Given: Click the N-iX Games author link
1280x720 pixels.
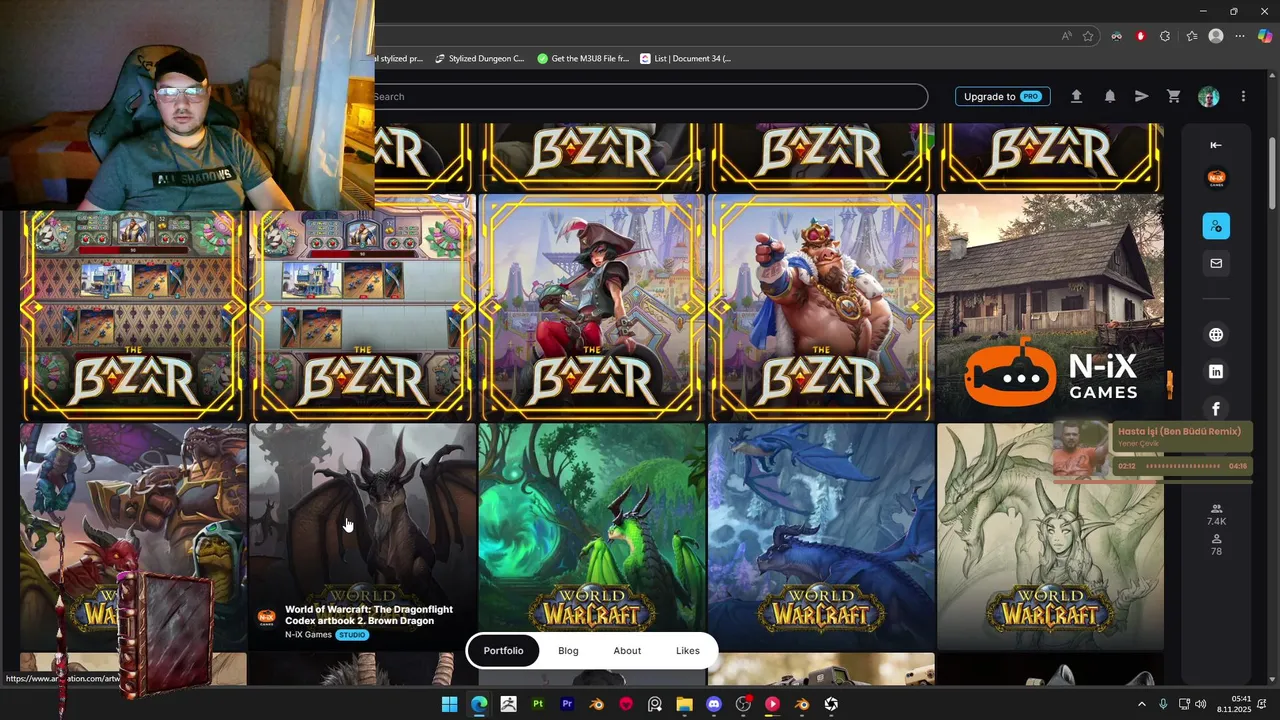Looking at the screenshot, I should [308, 635].
